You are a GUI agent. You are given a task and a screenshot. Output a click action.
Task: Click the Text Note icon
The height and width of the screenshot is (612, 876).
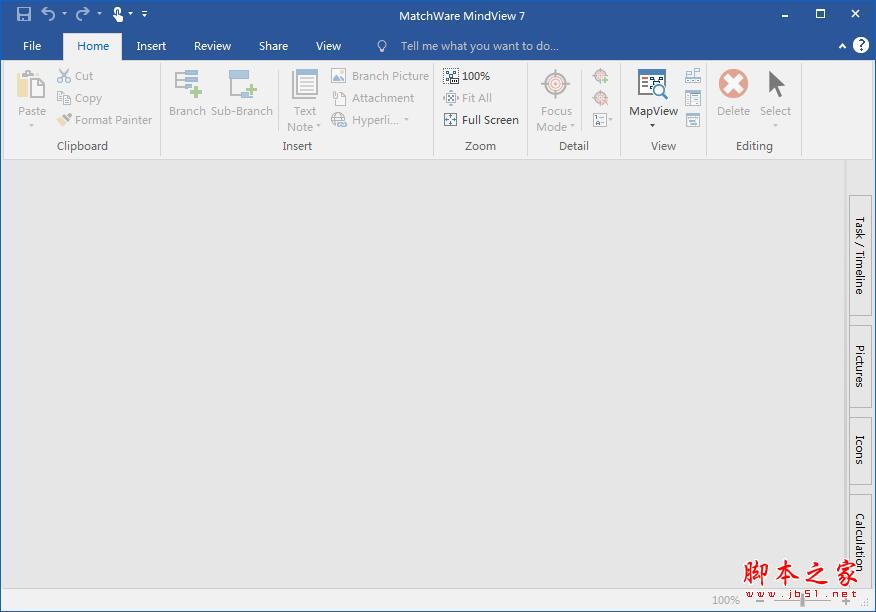(304, 84)
